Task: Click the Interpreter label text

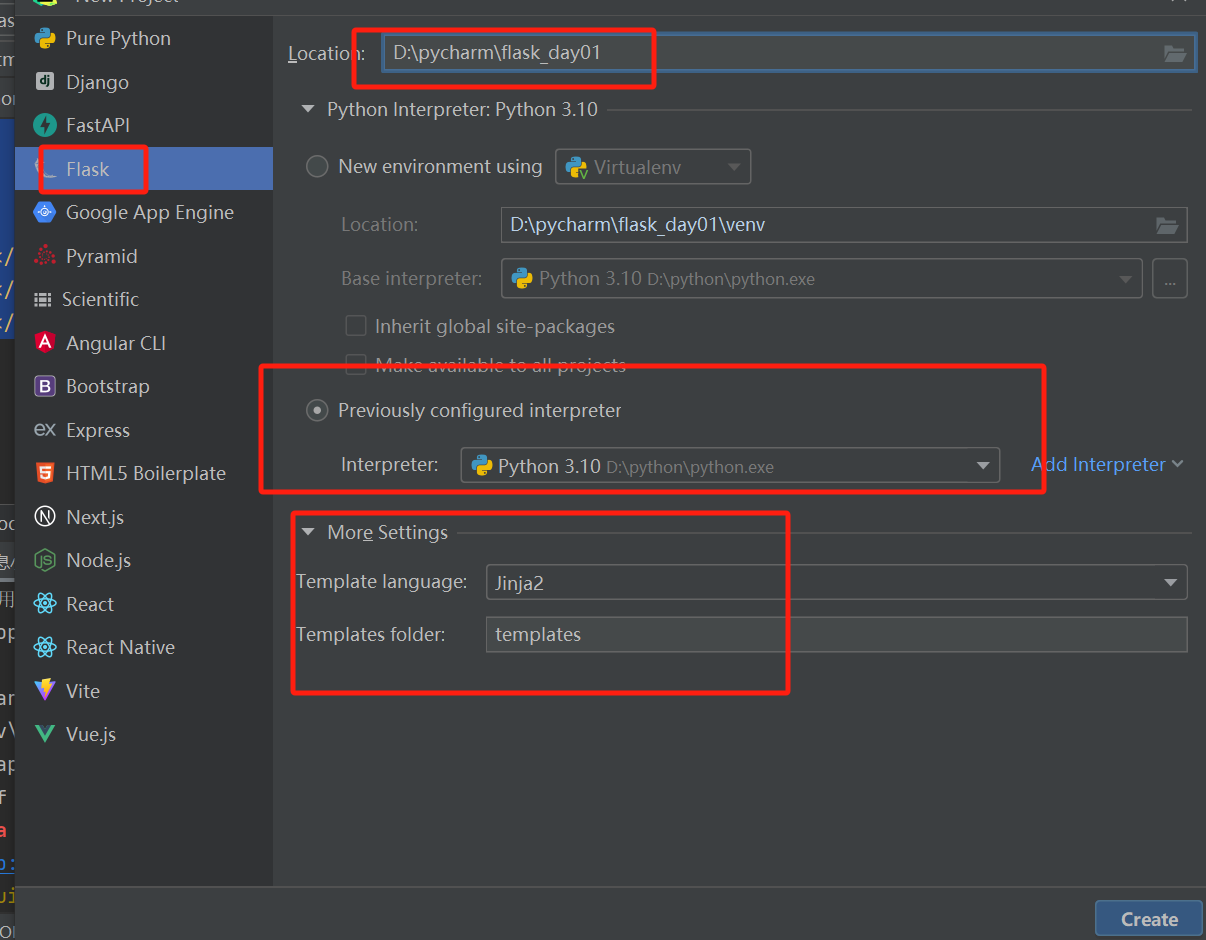Action: [x=390, y=465]
